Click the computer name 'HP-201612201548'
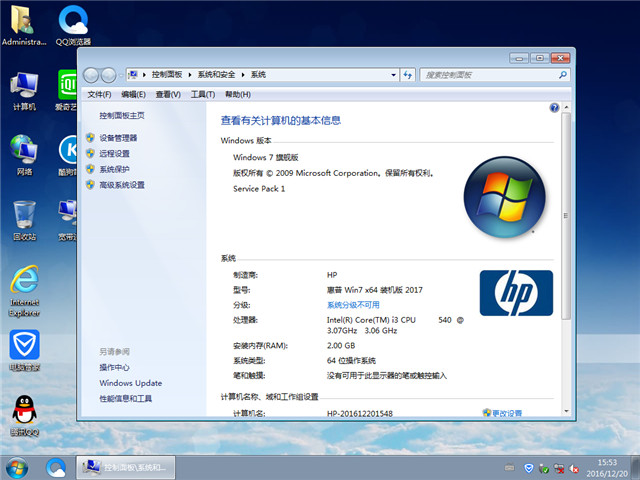Image resolution: width=640 pixels, height=480 pixels. click(x=360, y=413)
